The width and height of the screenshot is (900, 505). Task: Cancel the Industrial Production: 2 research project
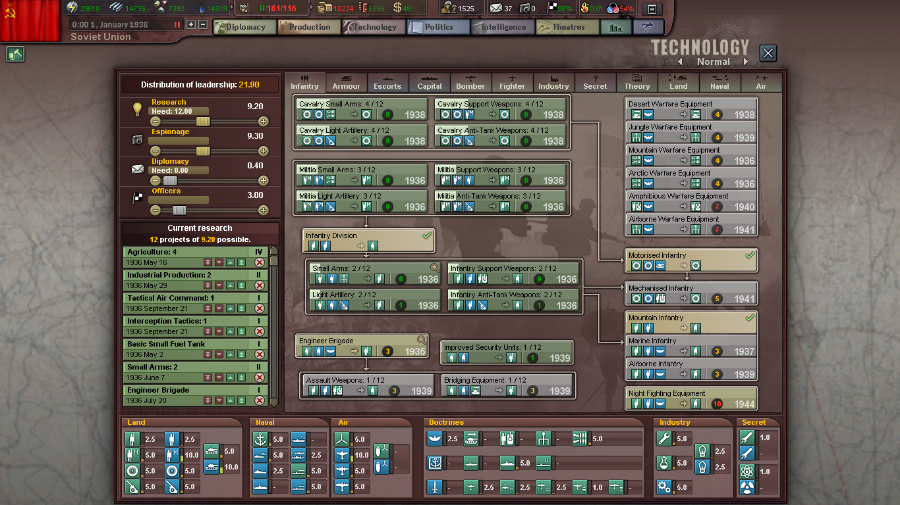[x=259, y=285]
